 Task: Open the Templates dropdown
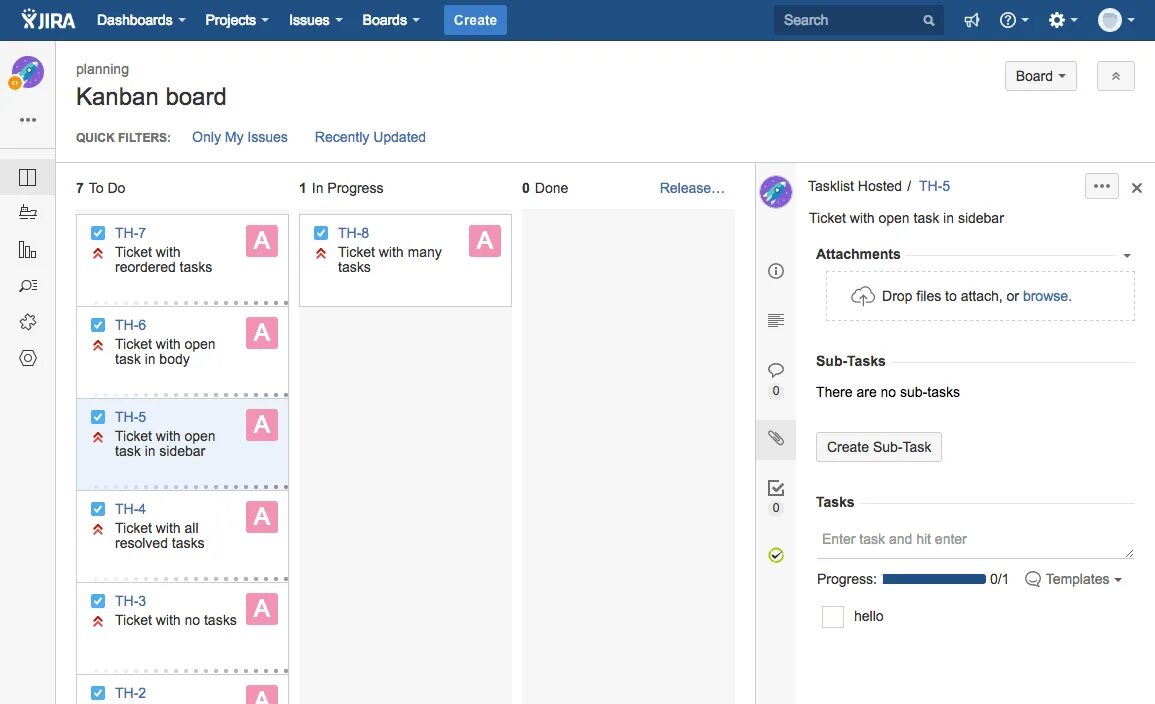[x=1073, y=580]
